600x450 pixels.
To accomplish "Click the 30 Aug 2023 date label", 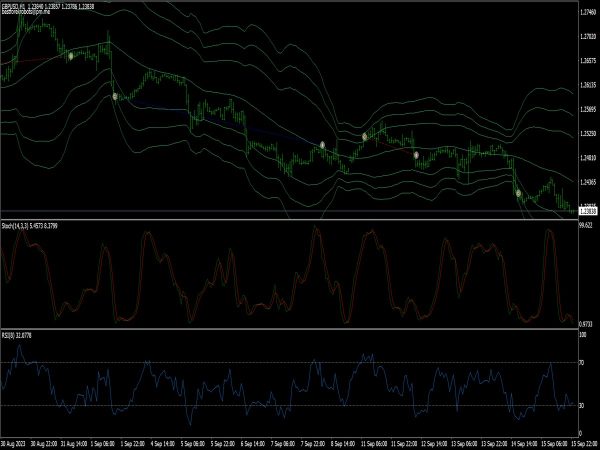I will pos(13,444).
